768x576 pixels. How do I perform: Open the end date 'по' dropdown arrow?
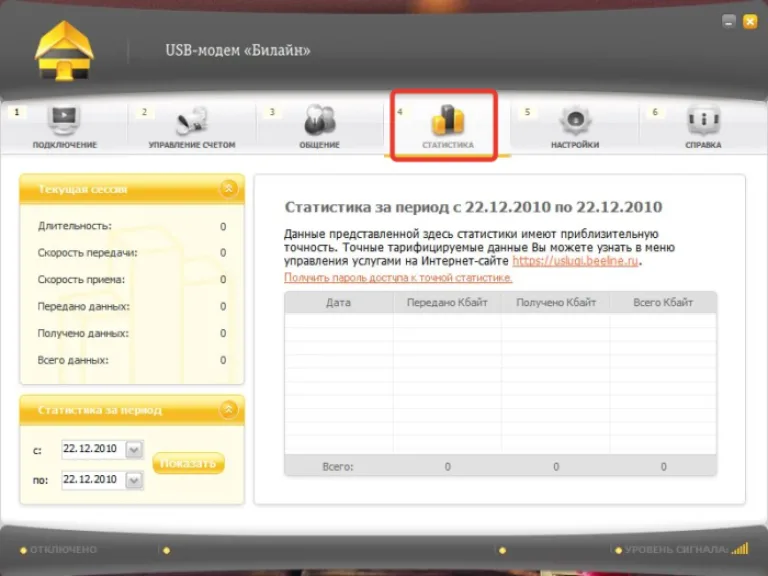point(134,480)
